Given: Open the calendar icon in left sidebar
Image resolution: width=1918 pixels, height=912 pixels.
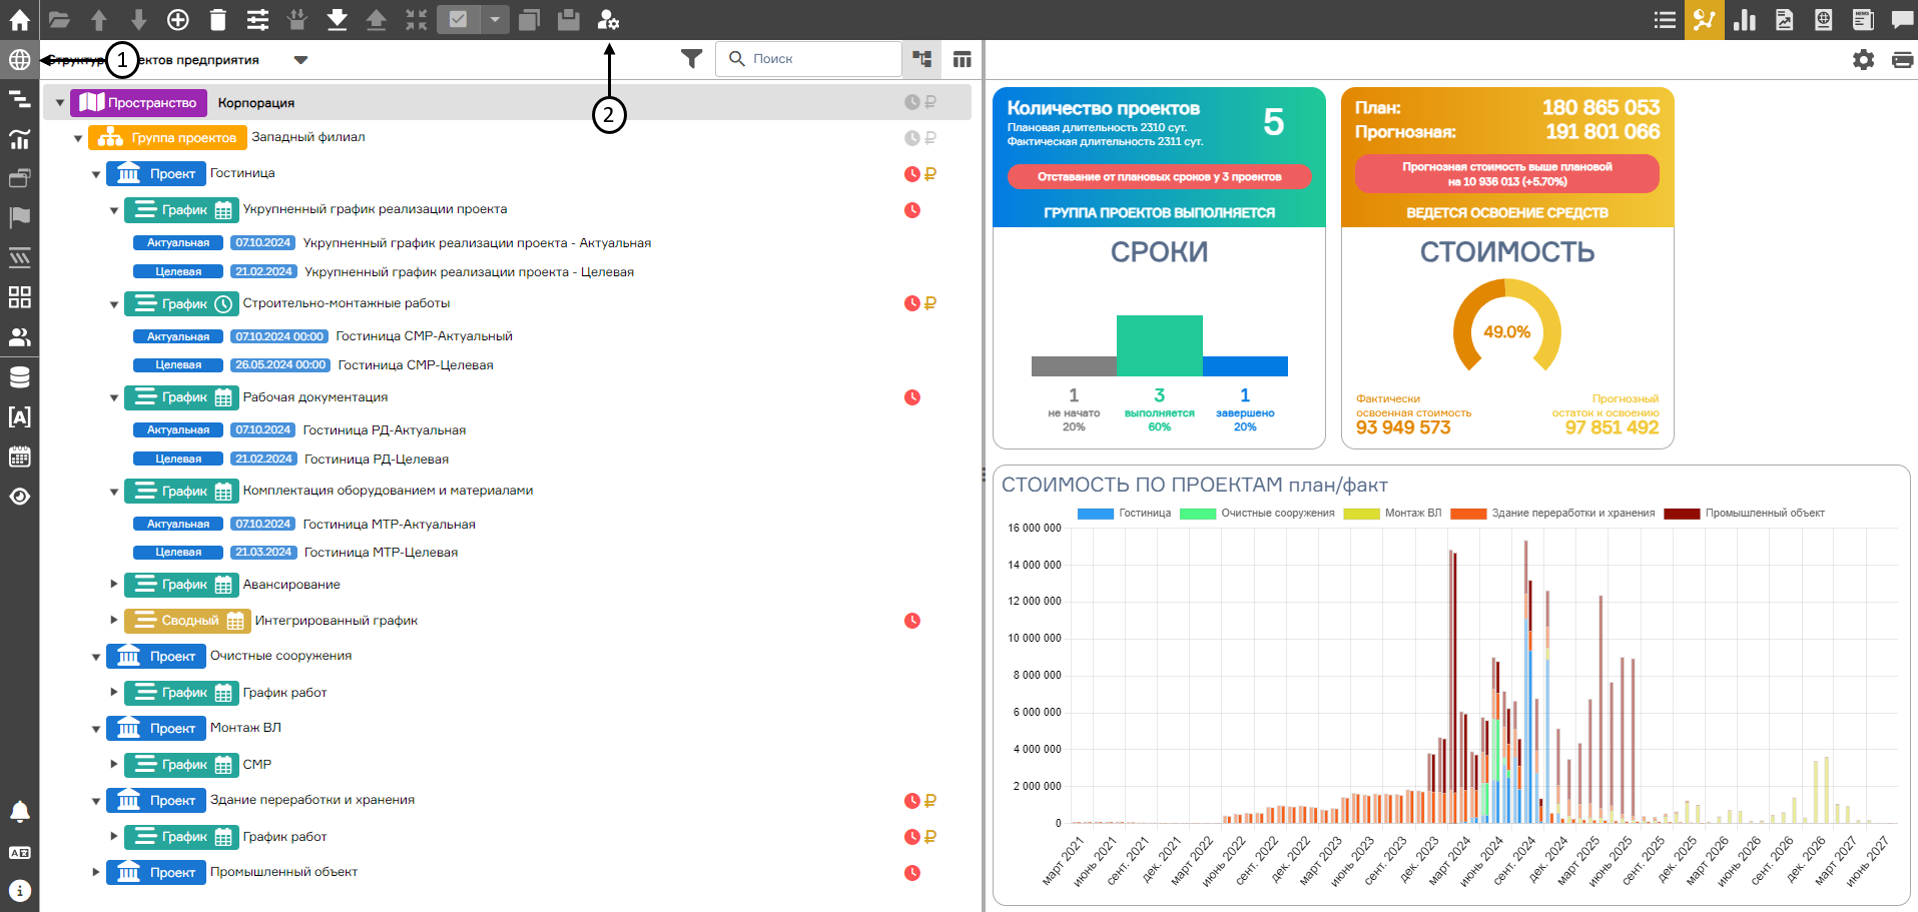Looking at the screenshot, I should [x=19, y=457].
